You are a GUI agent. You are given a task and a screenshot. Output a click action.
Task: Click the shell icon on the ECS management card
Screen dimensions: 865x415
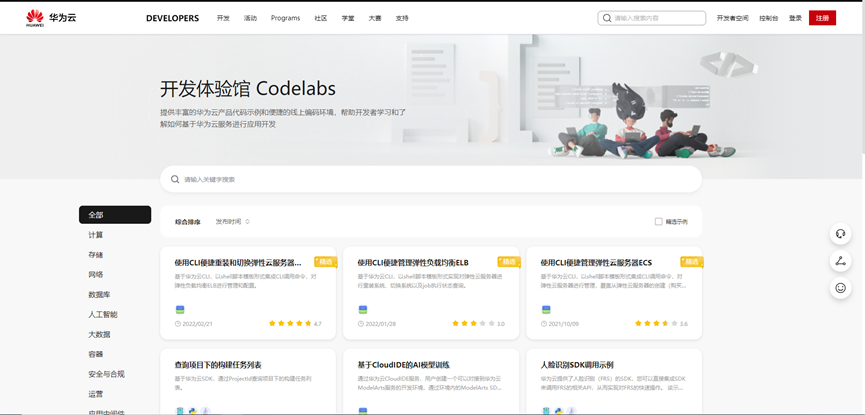546,310
